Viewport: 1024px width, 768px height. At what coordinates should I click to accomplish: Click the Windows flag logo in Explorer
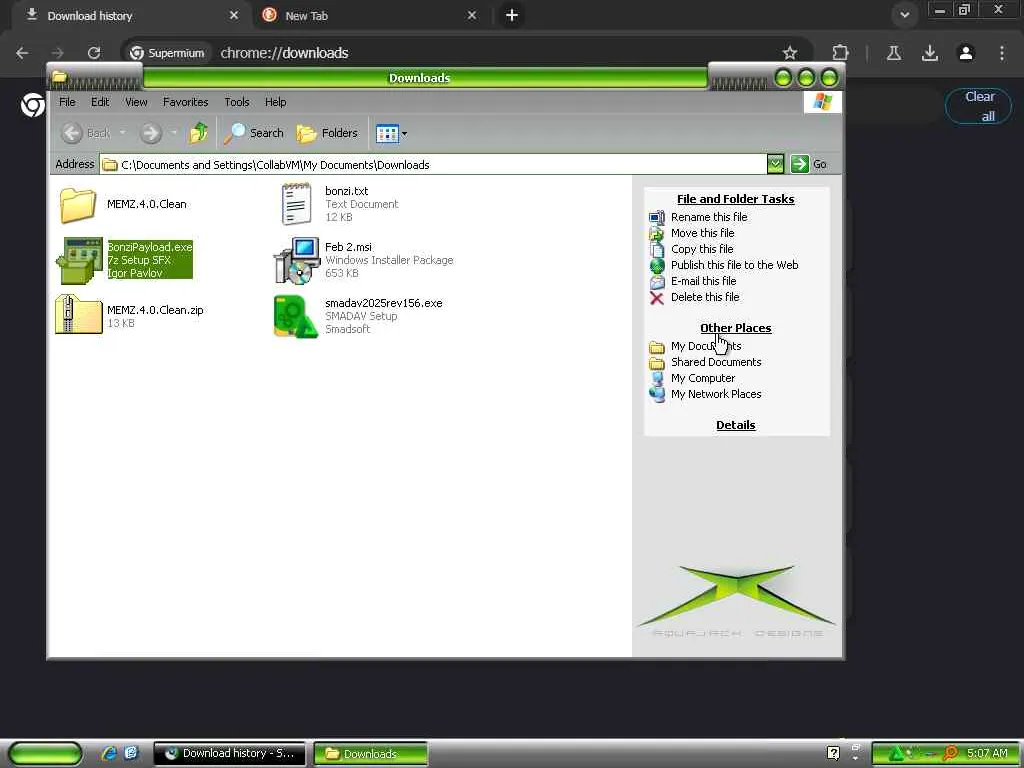pos(822,102)
